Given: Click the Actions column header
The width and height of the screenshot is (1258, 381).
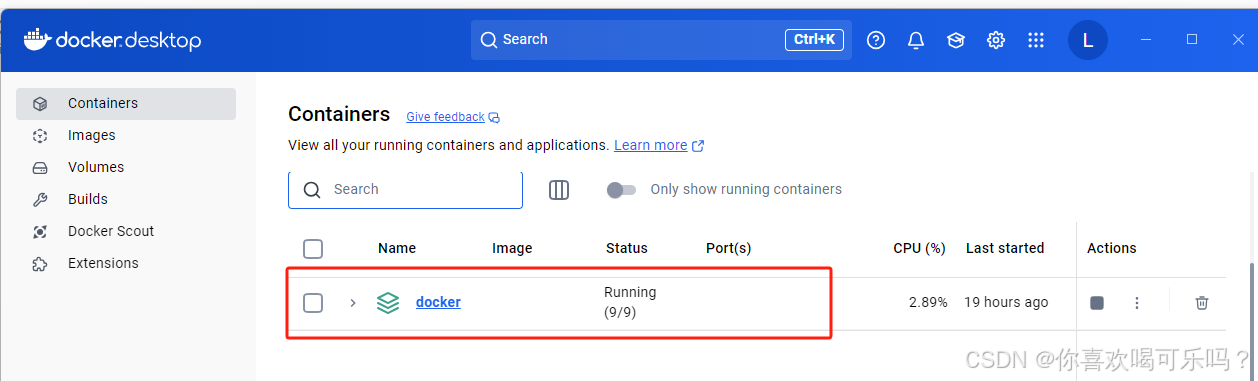Looking at the screenshot, I should point(1112,248).
